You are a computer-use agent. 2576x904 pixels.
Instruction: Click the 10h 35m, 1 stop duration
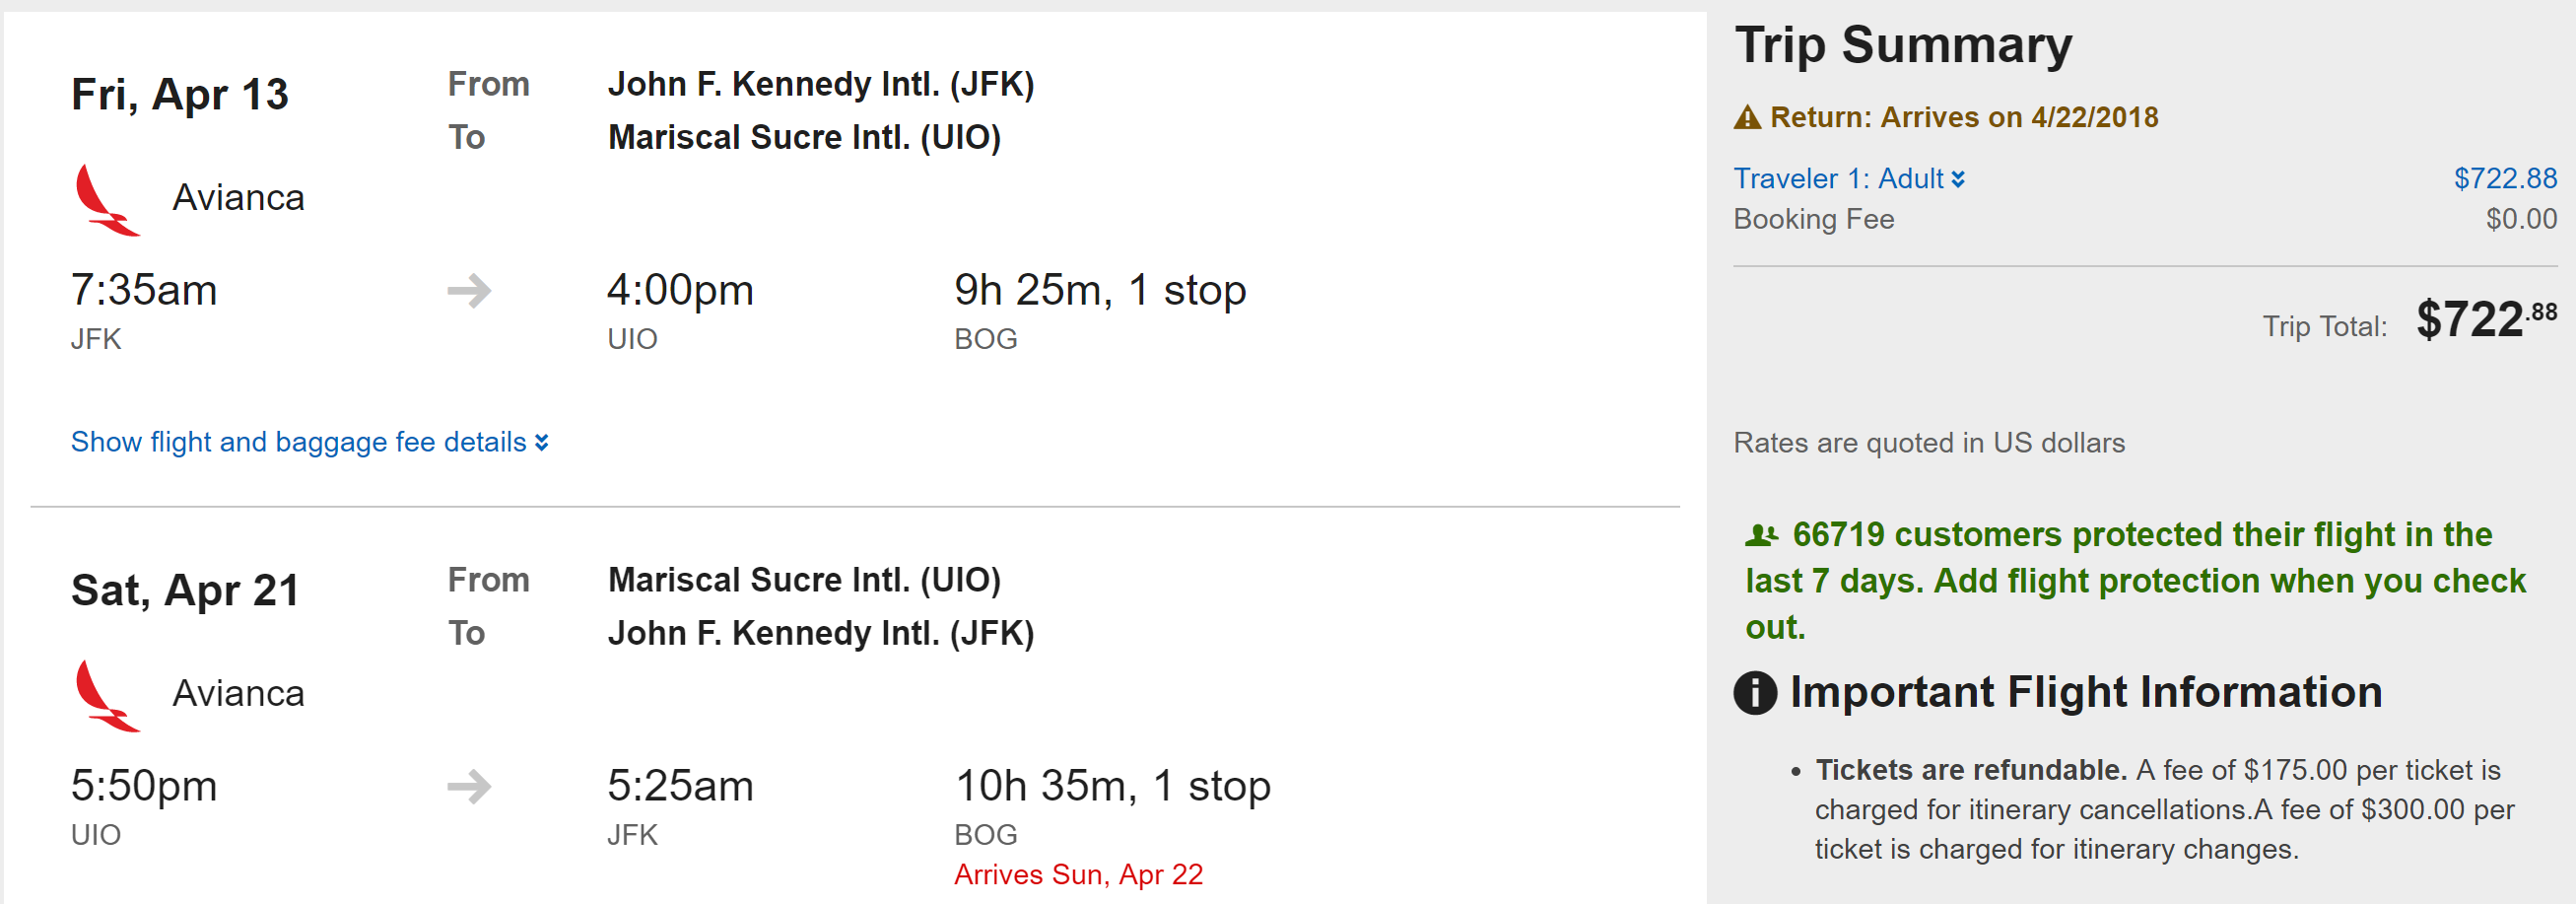pyautogui.click(x=1112, y=787)
